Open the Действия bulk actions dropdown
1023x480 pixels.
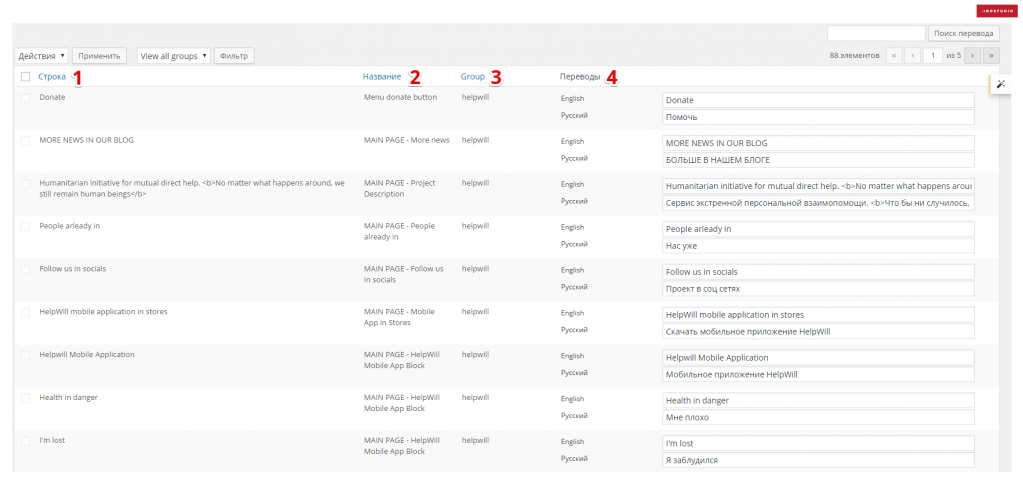click(x=42, y=56)
